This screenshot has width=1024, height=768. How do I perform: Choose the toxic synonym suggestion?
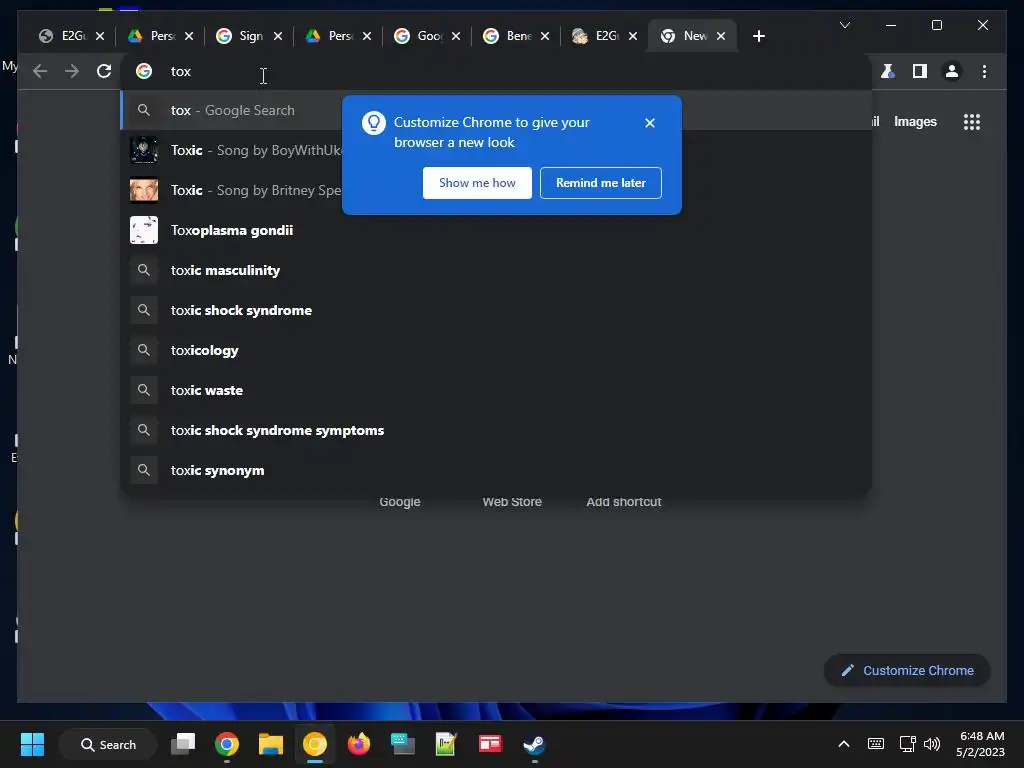pos(496,470)
